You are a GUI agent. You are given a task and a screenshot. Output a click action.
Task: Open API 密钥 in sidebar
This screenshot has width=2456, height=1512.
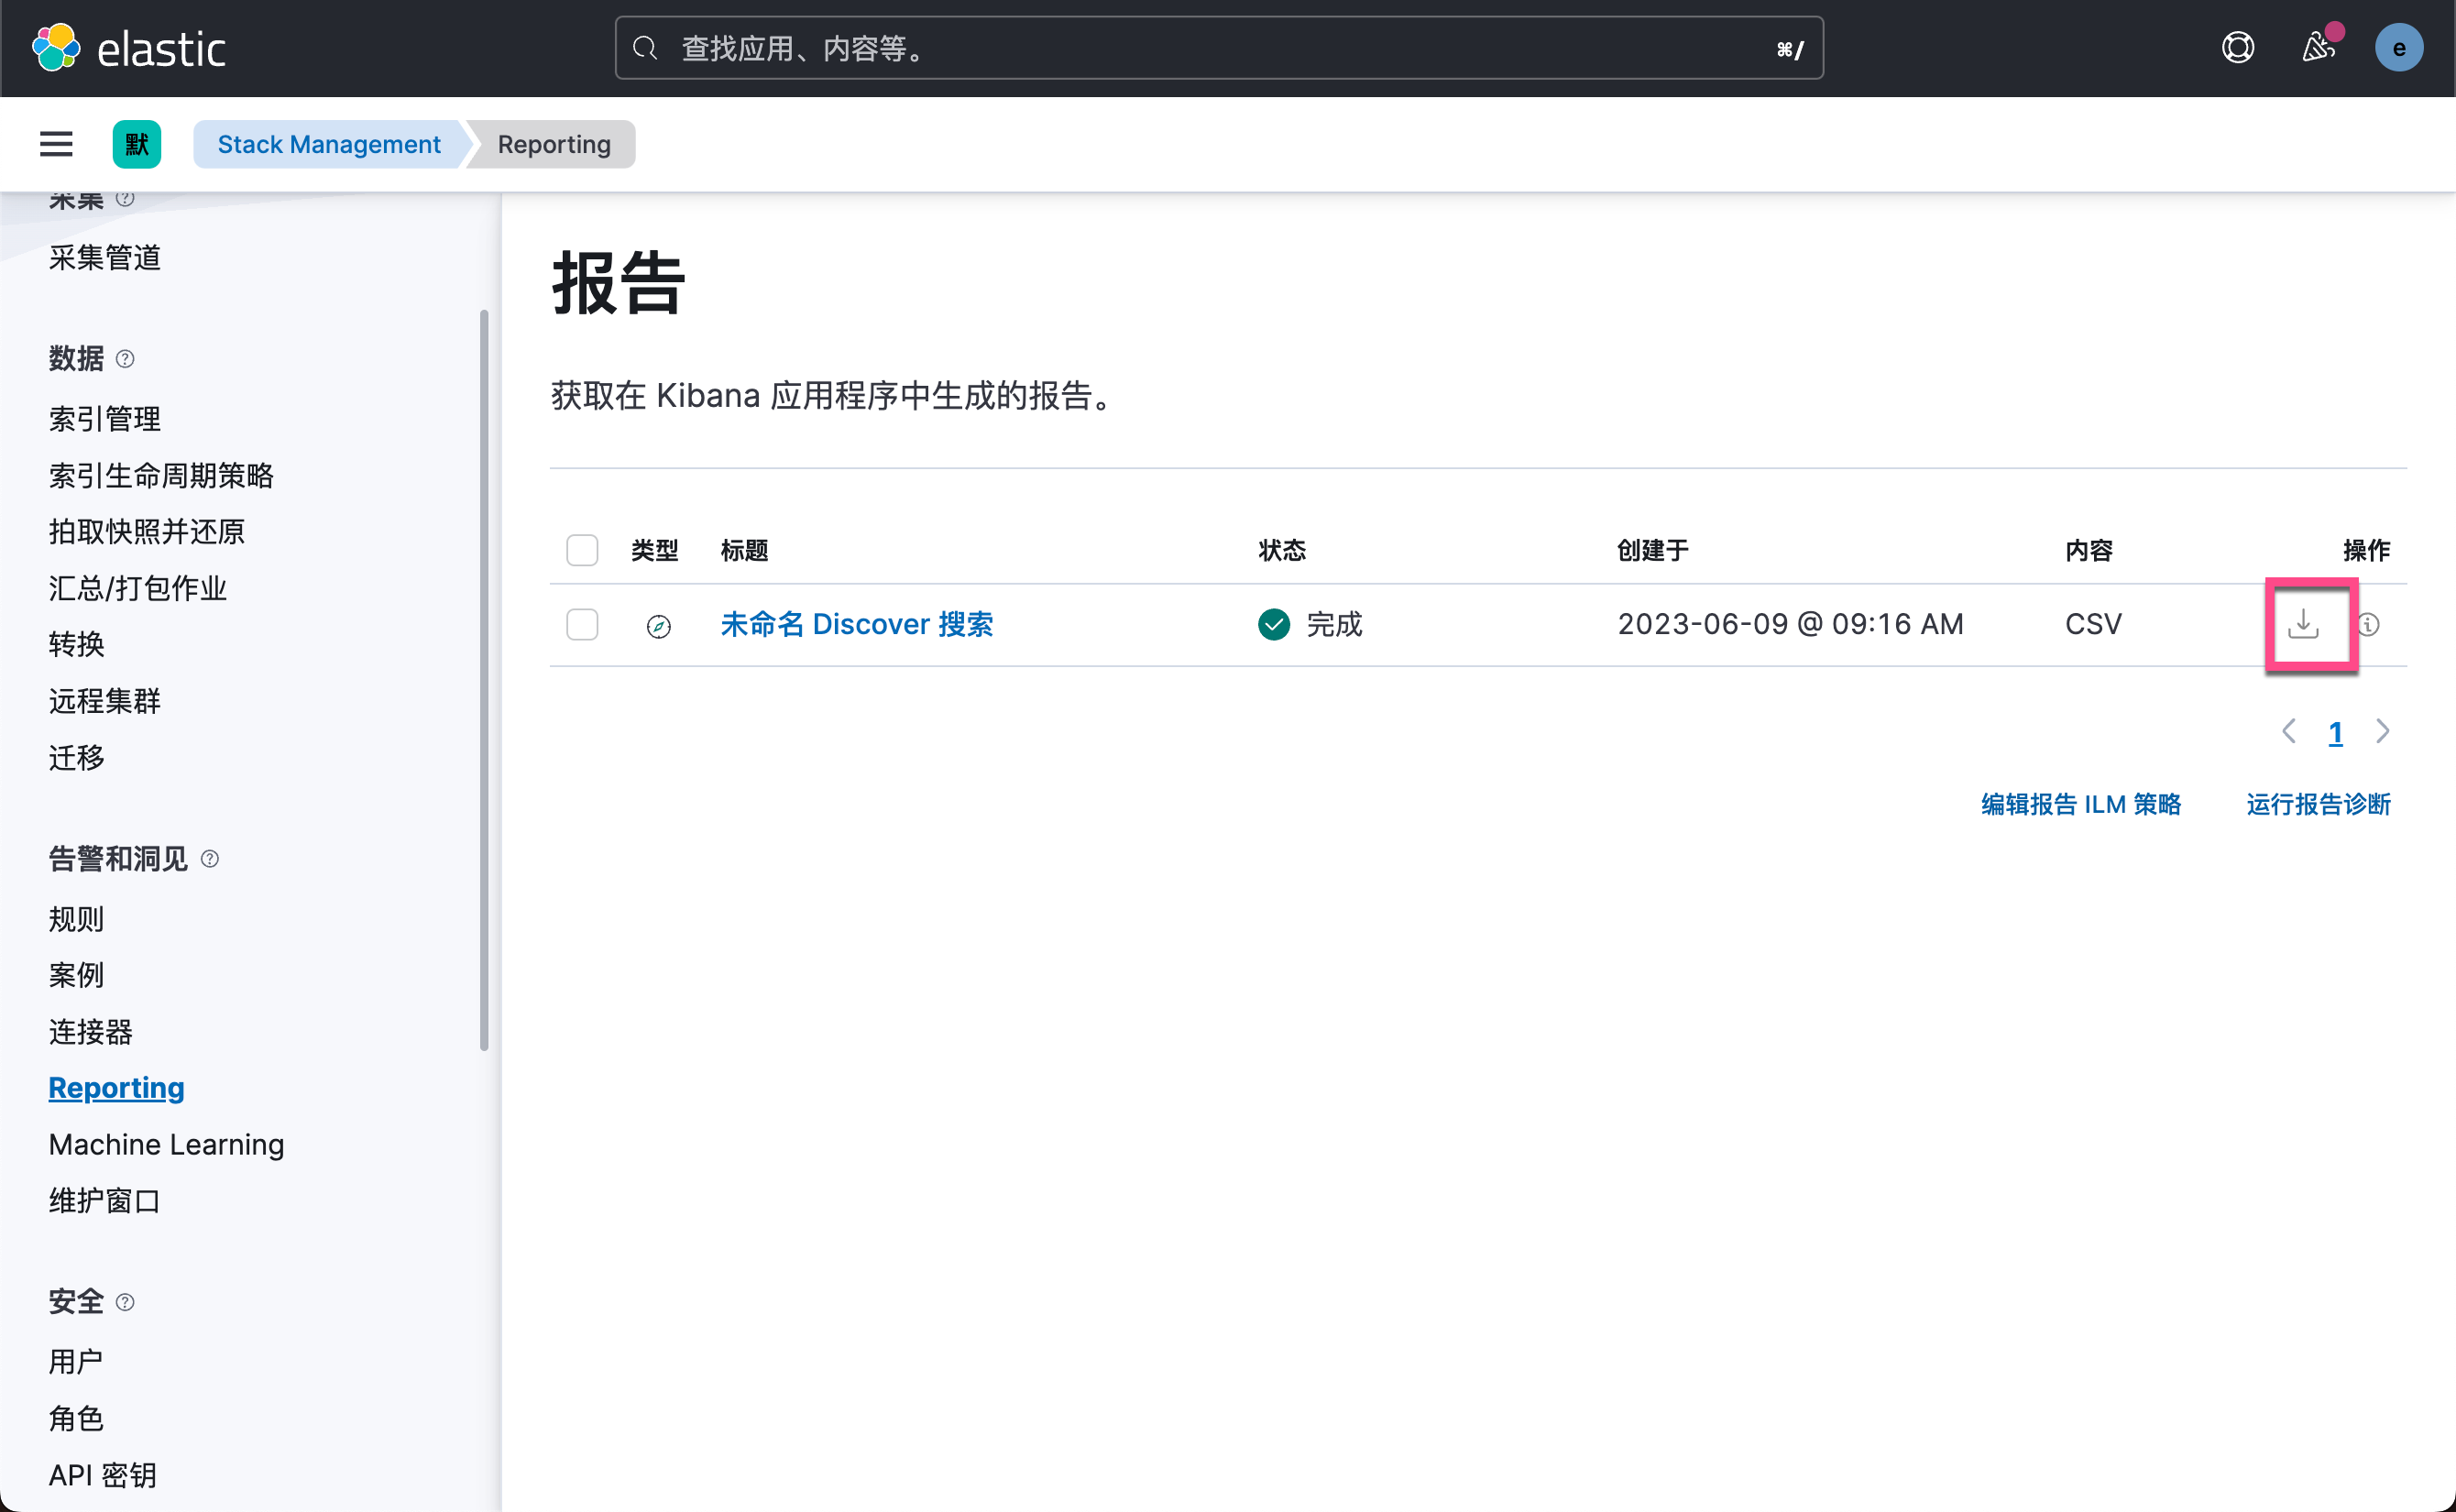tap(103, 1474)
